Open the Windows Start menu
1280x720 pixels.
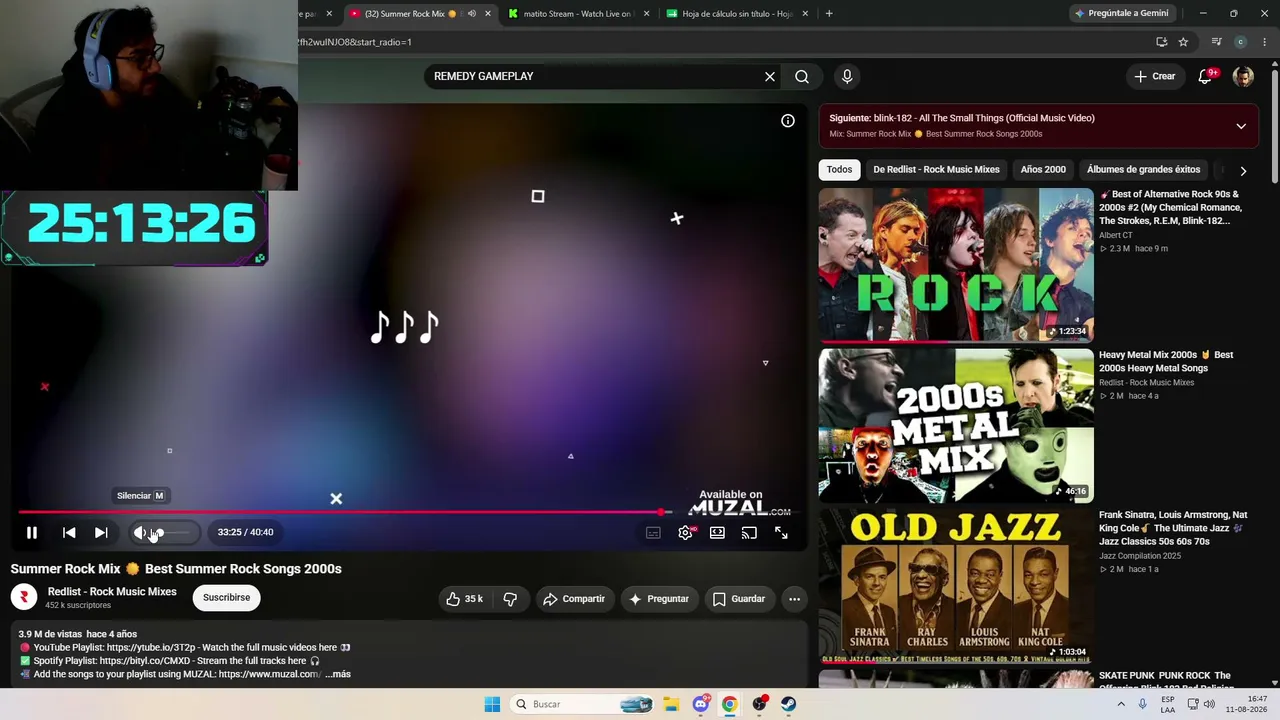[x=492, y=704]
